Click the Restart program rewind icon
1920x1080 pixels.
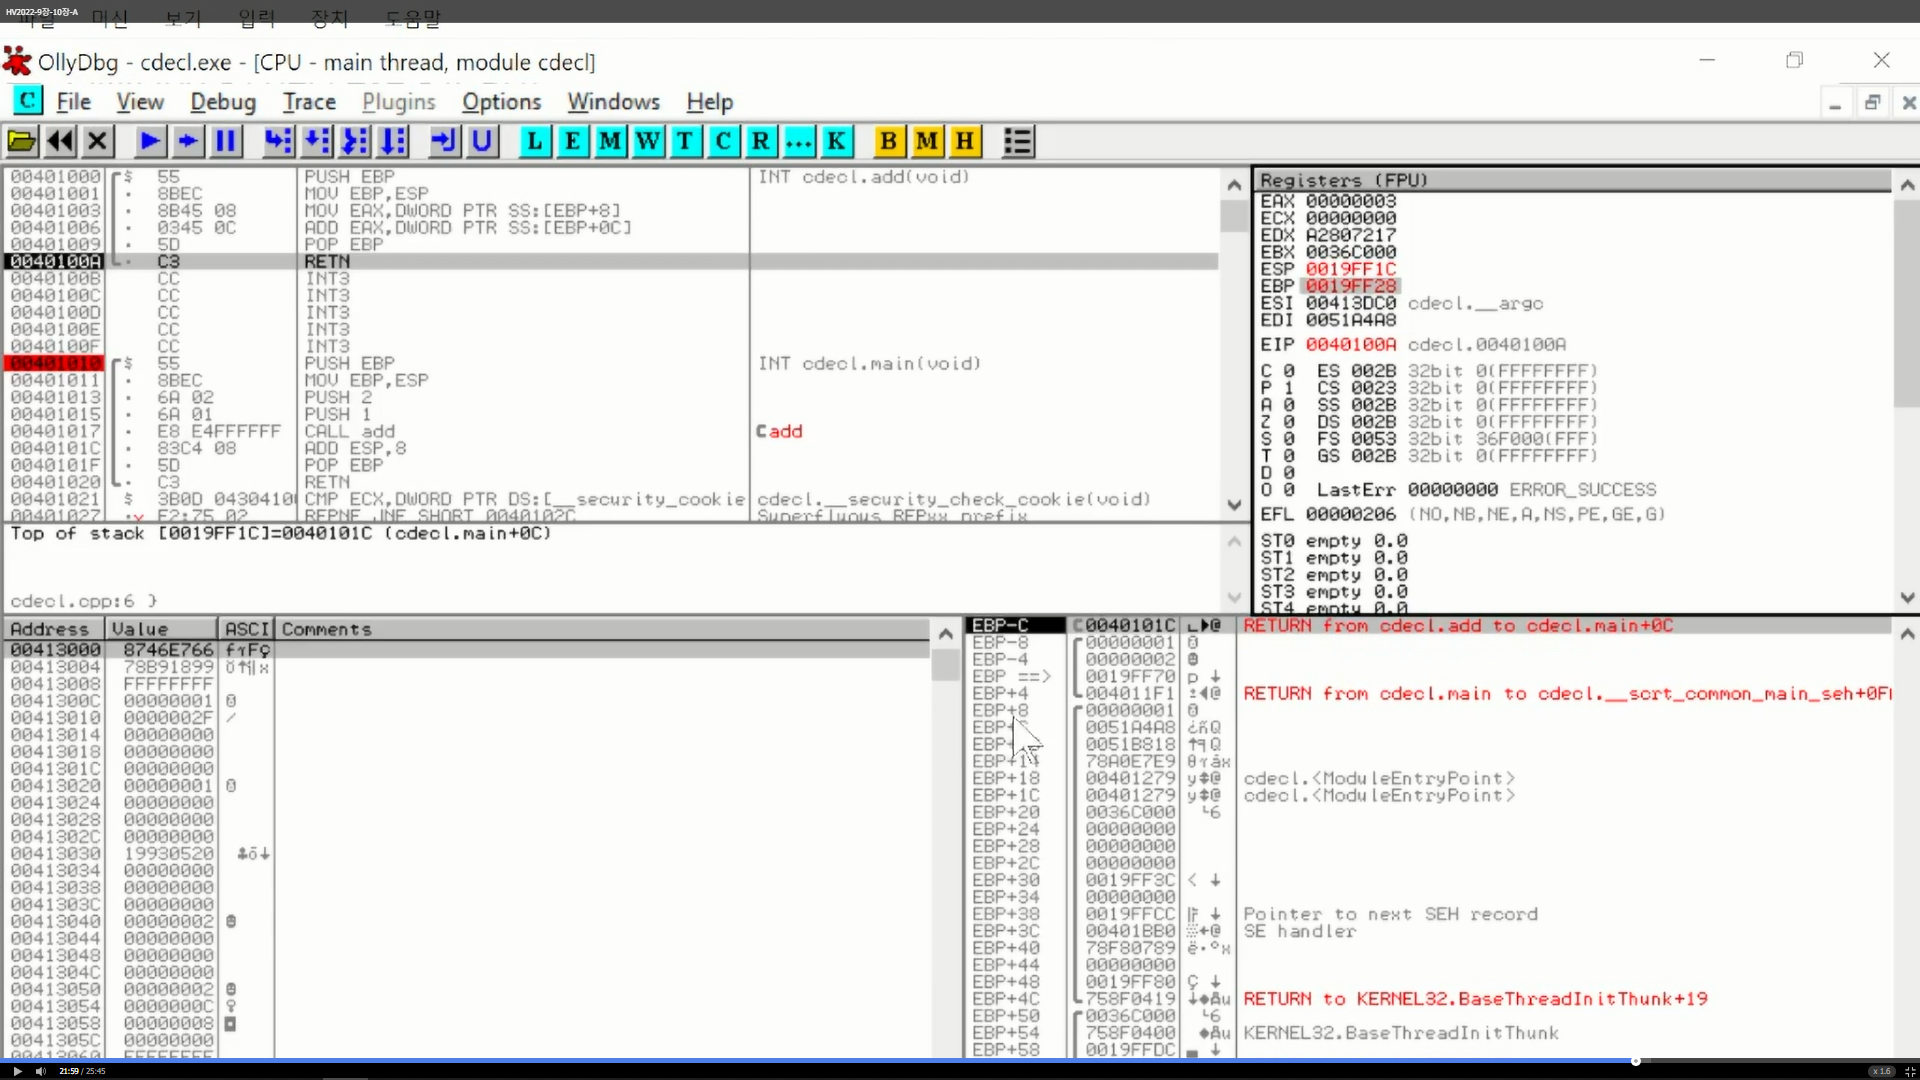pos(60,141)
